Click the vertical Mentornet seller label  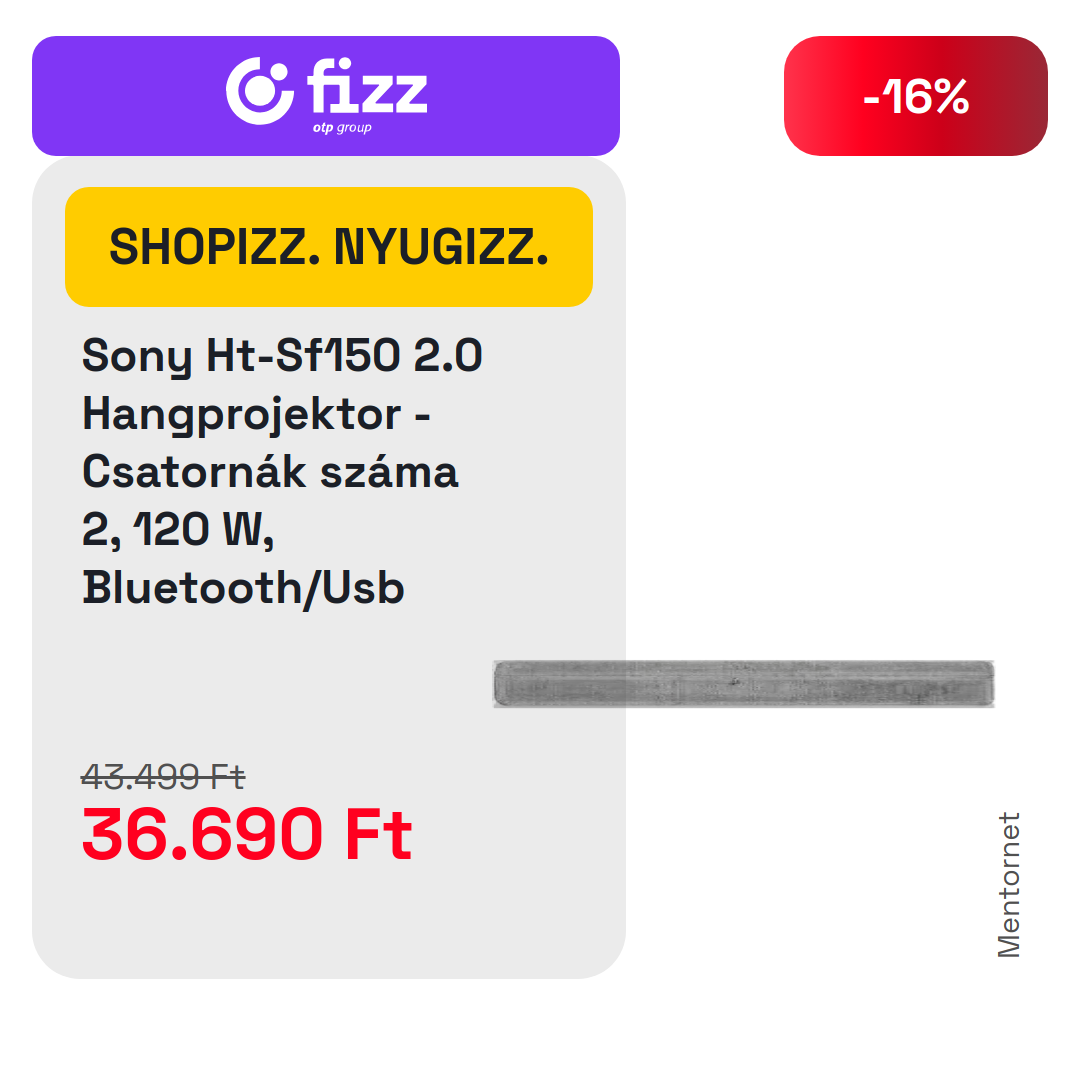pyautogui.click(x=1009, y=885)
